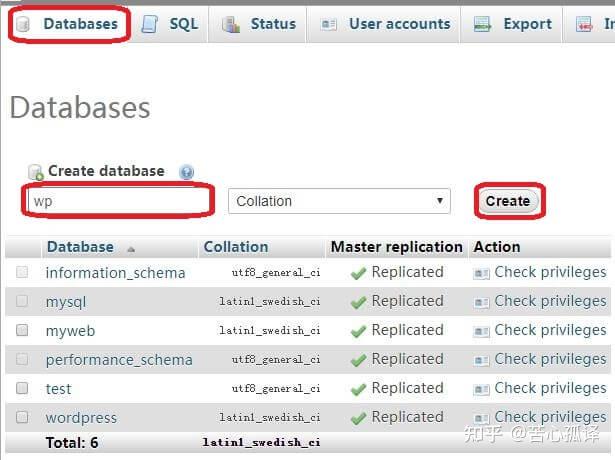Open the performance_schema database link
Viewport: 615px width, 460px height.
coord(119,360)
